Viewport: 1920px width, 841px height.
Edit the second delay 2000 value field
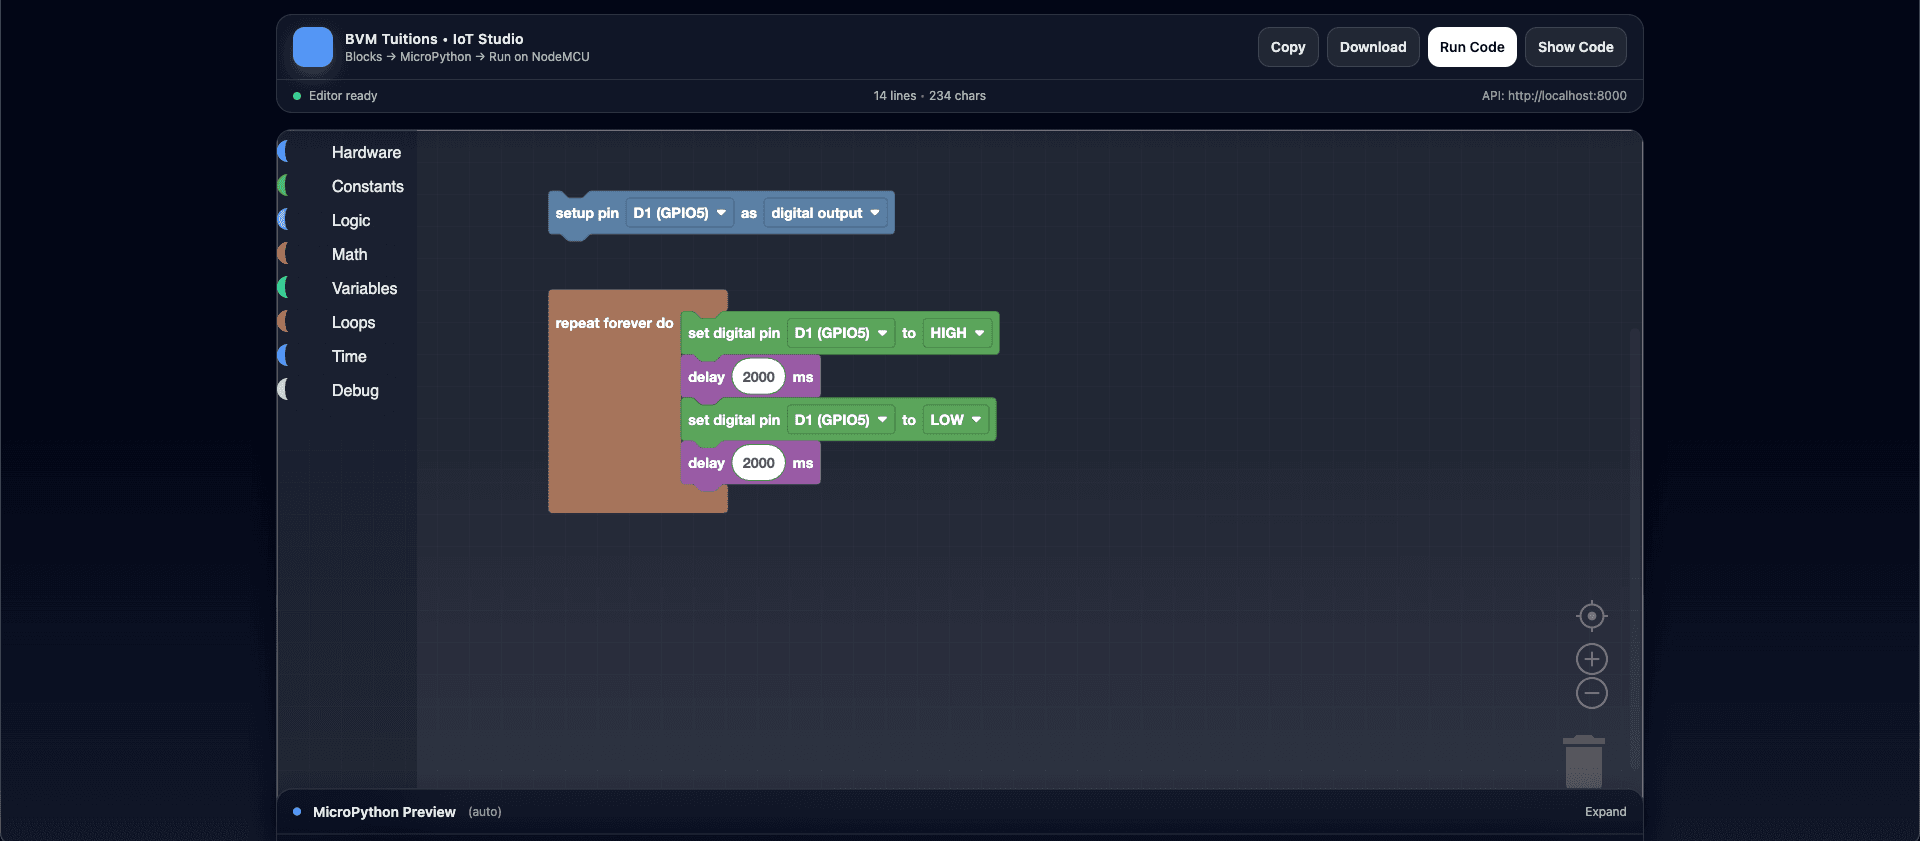click(758, 463)
